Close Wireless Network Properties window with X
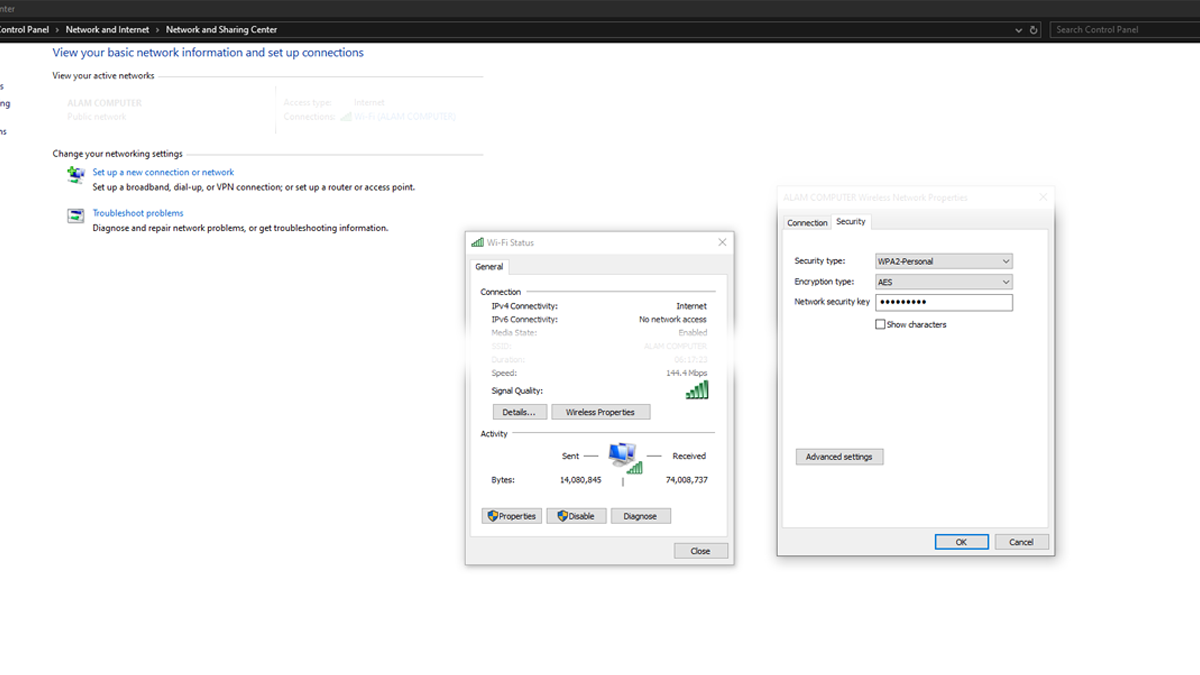Viewport: 1200px width, 675px height. pyautogui.click(x=1043, y=198)
